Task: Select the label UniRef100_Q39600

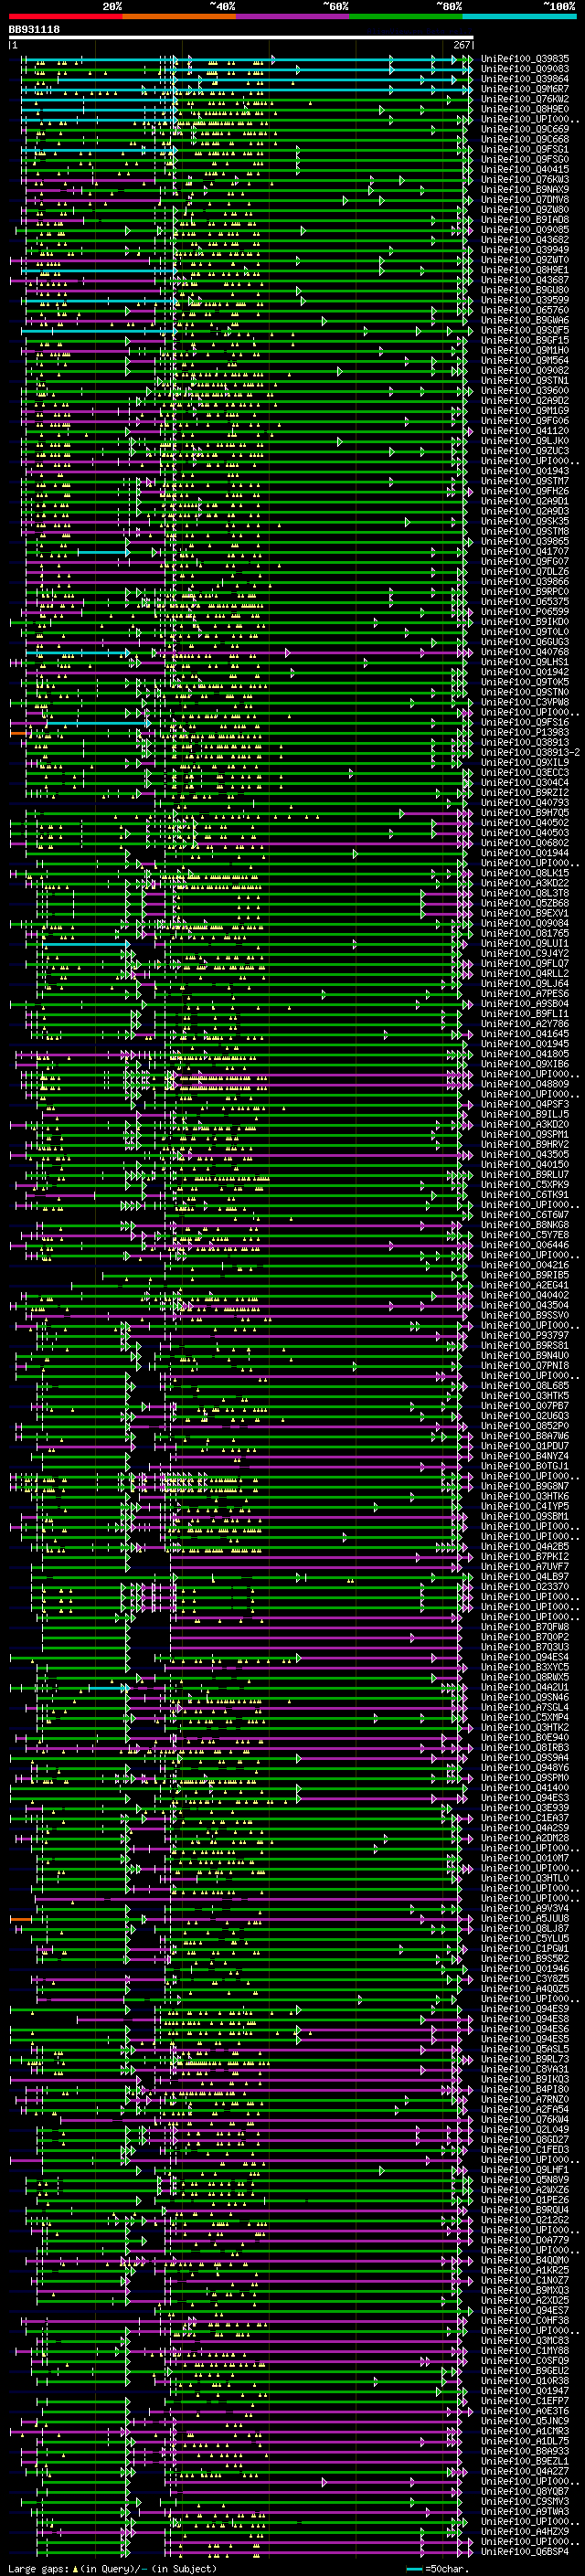Action: click(x=525, y=390)
